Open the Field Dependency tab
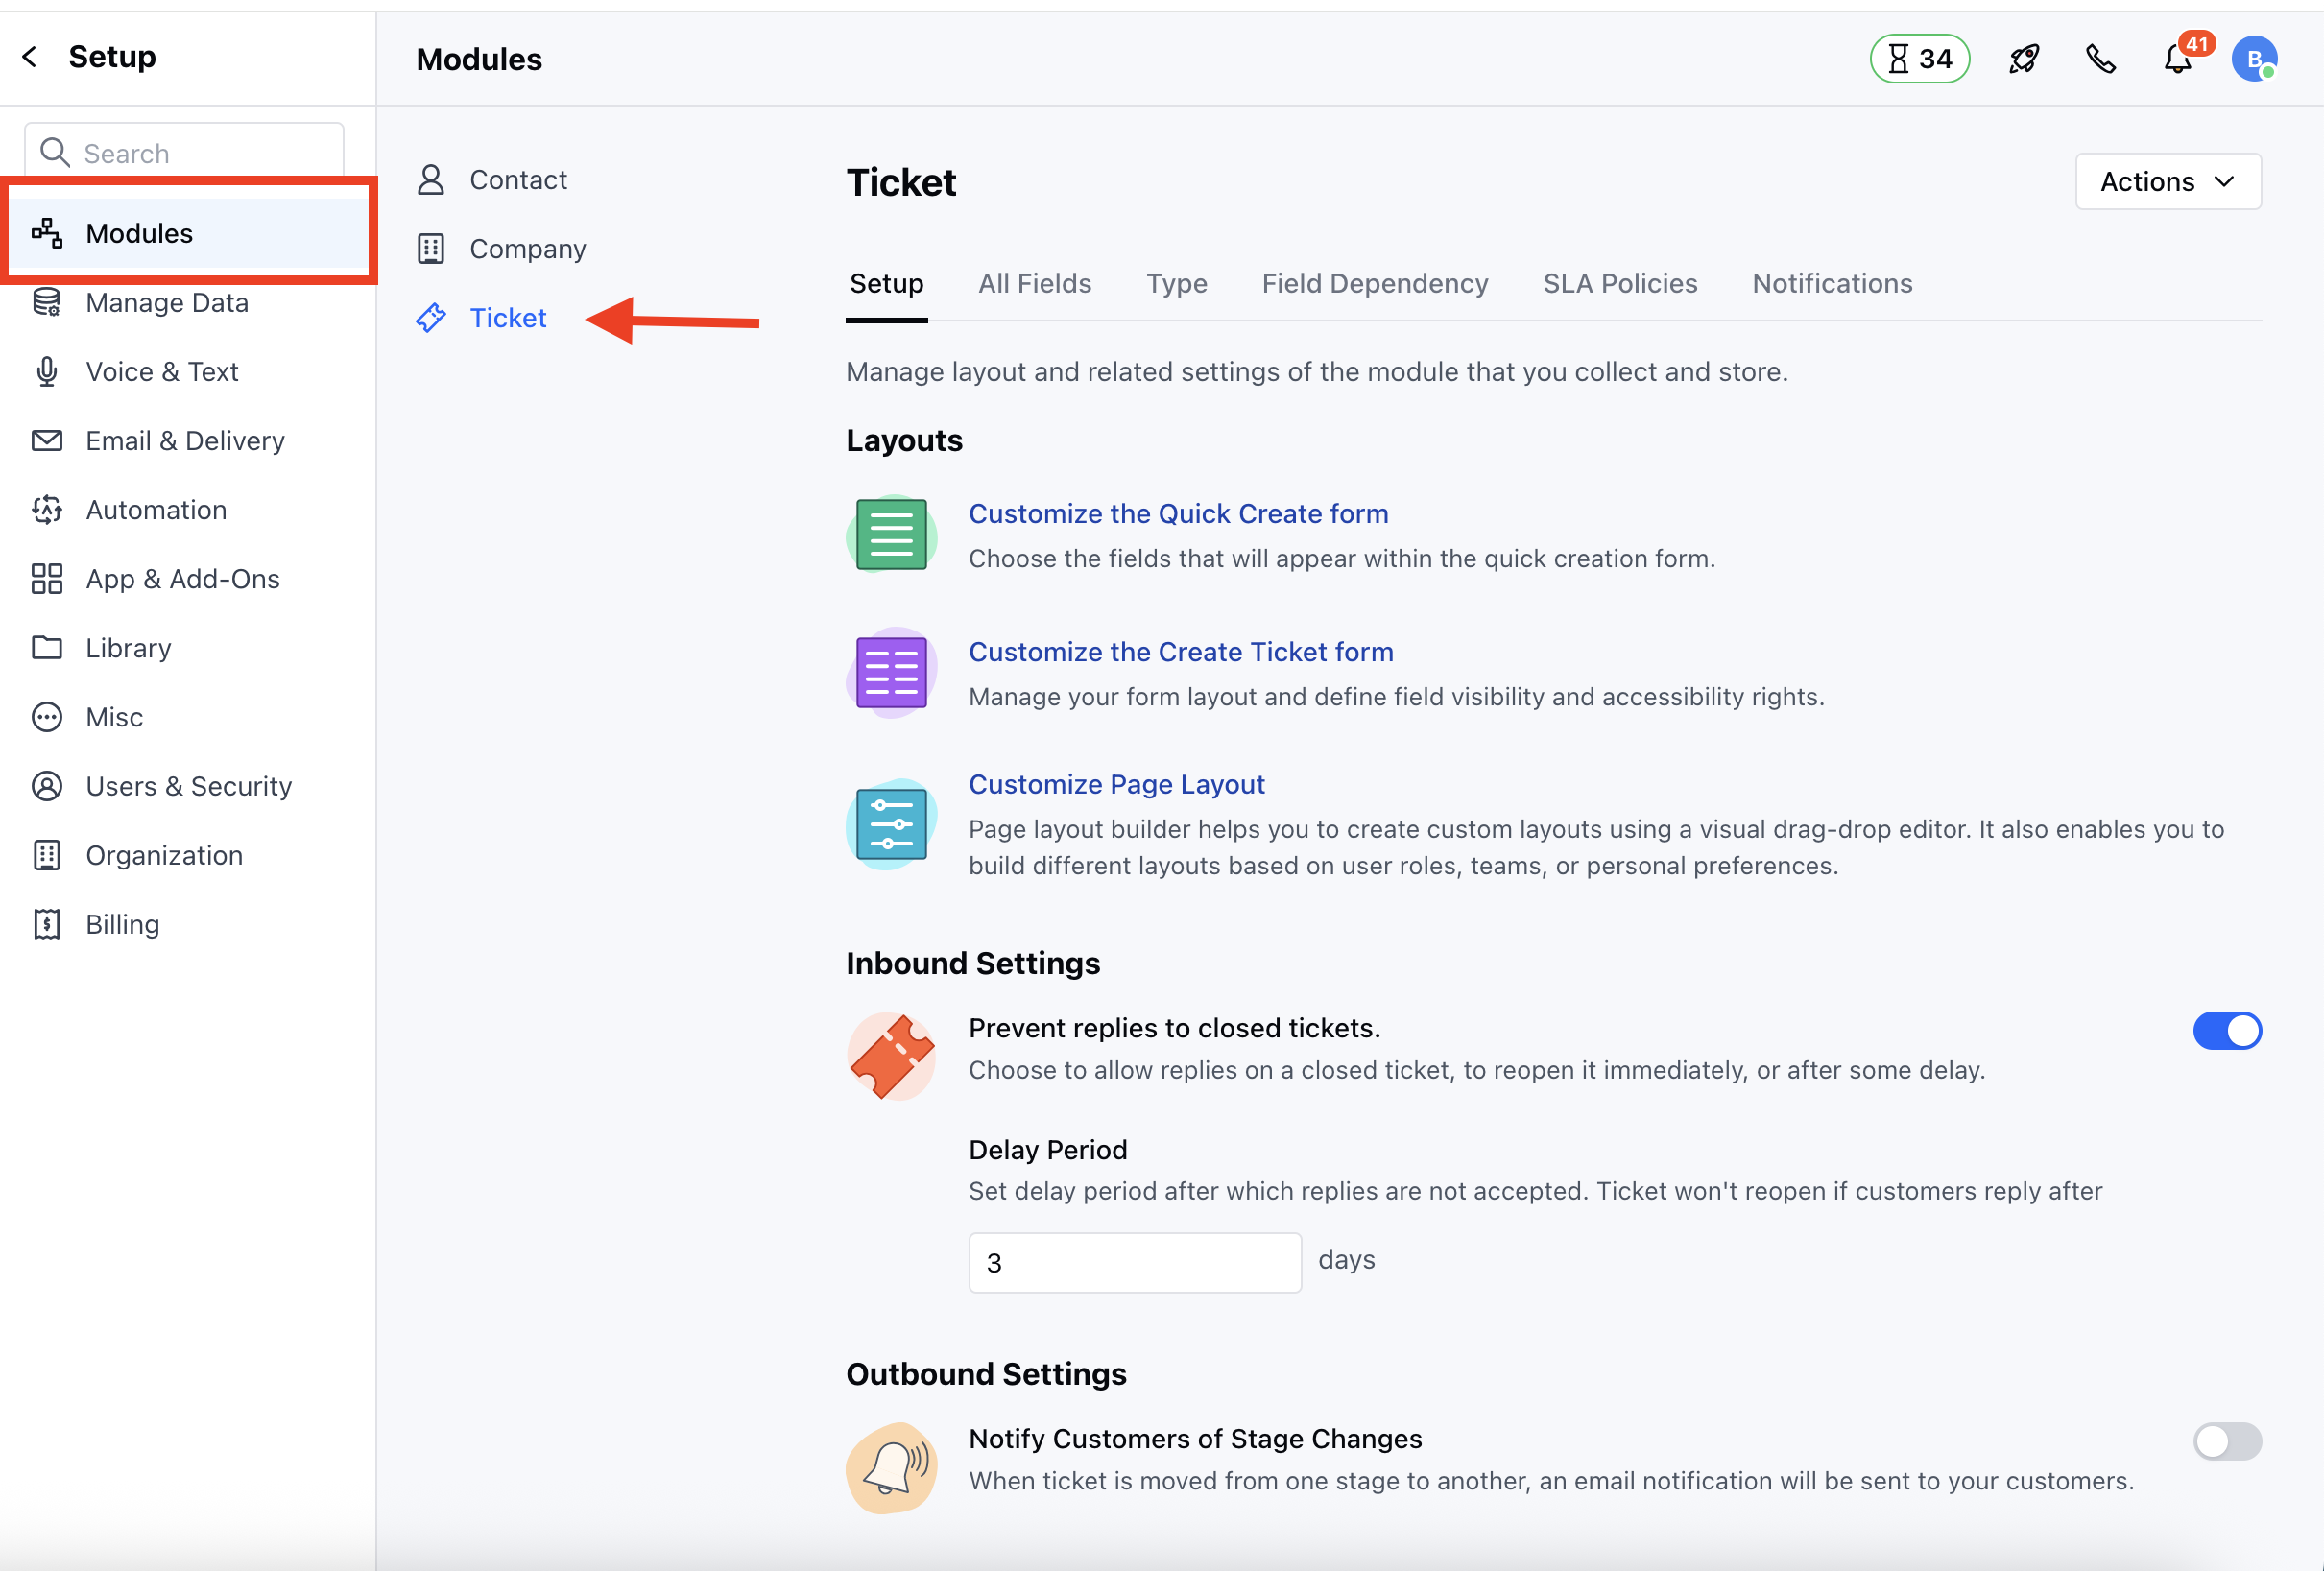Image resolution: width=2324 pixels, height=1571 pixels. tap(1374, 284)
